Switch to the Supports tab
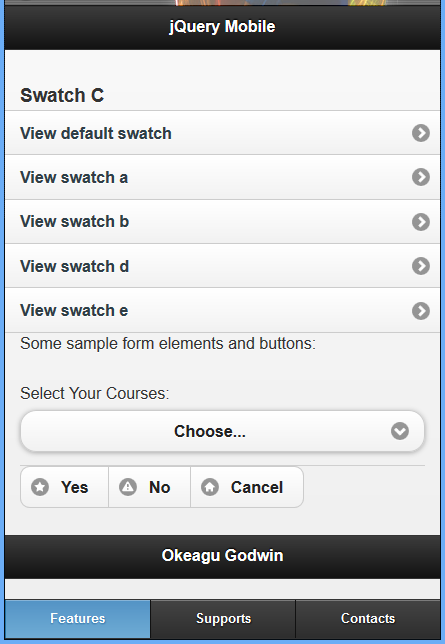The image size is (445, 644). 223,619
